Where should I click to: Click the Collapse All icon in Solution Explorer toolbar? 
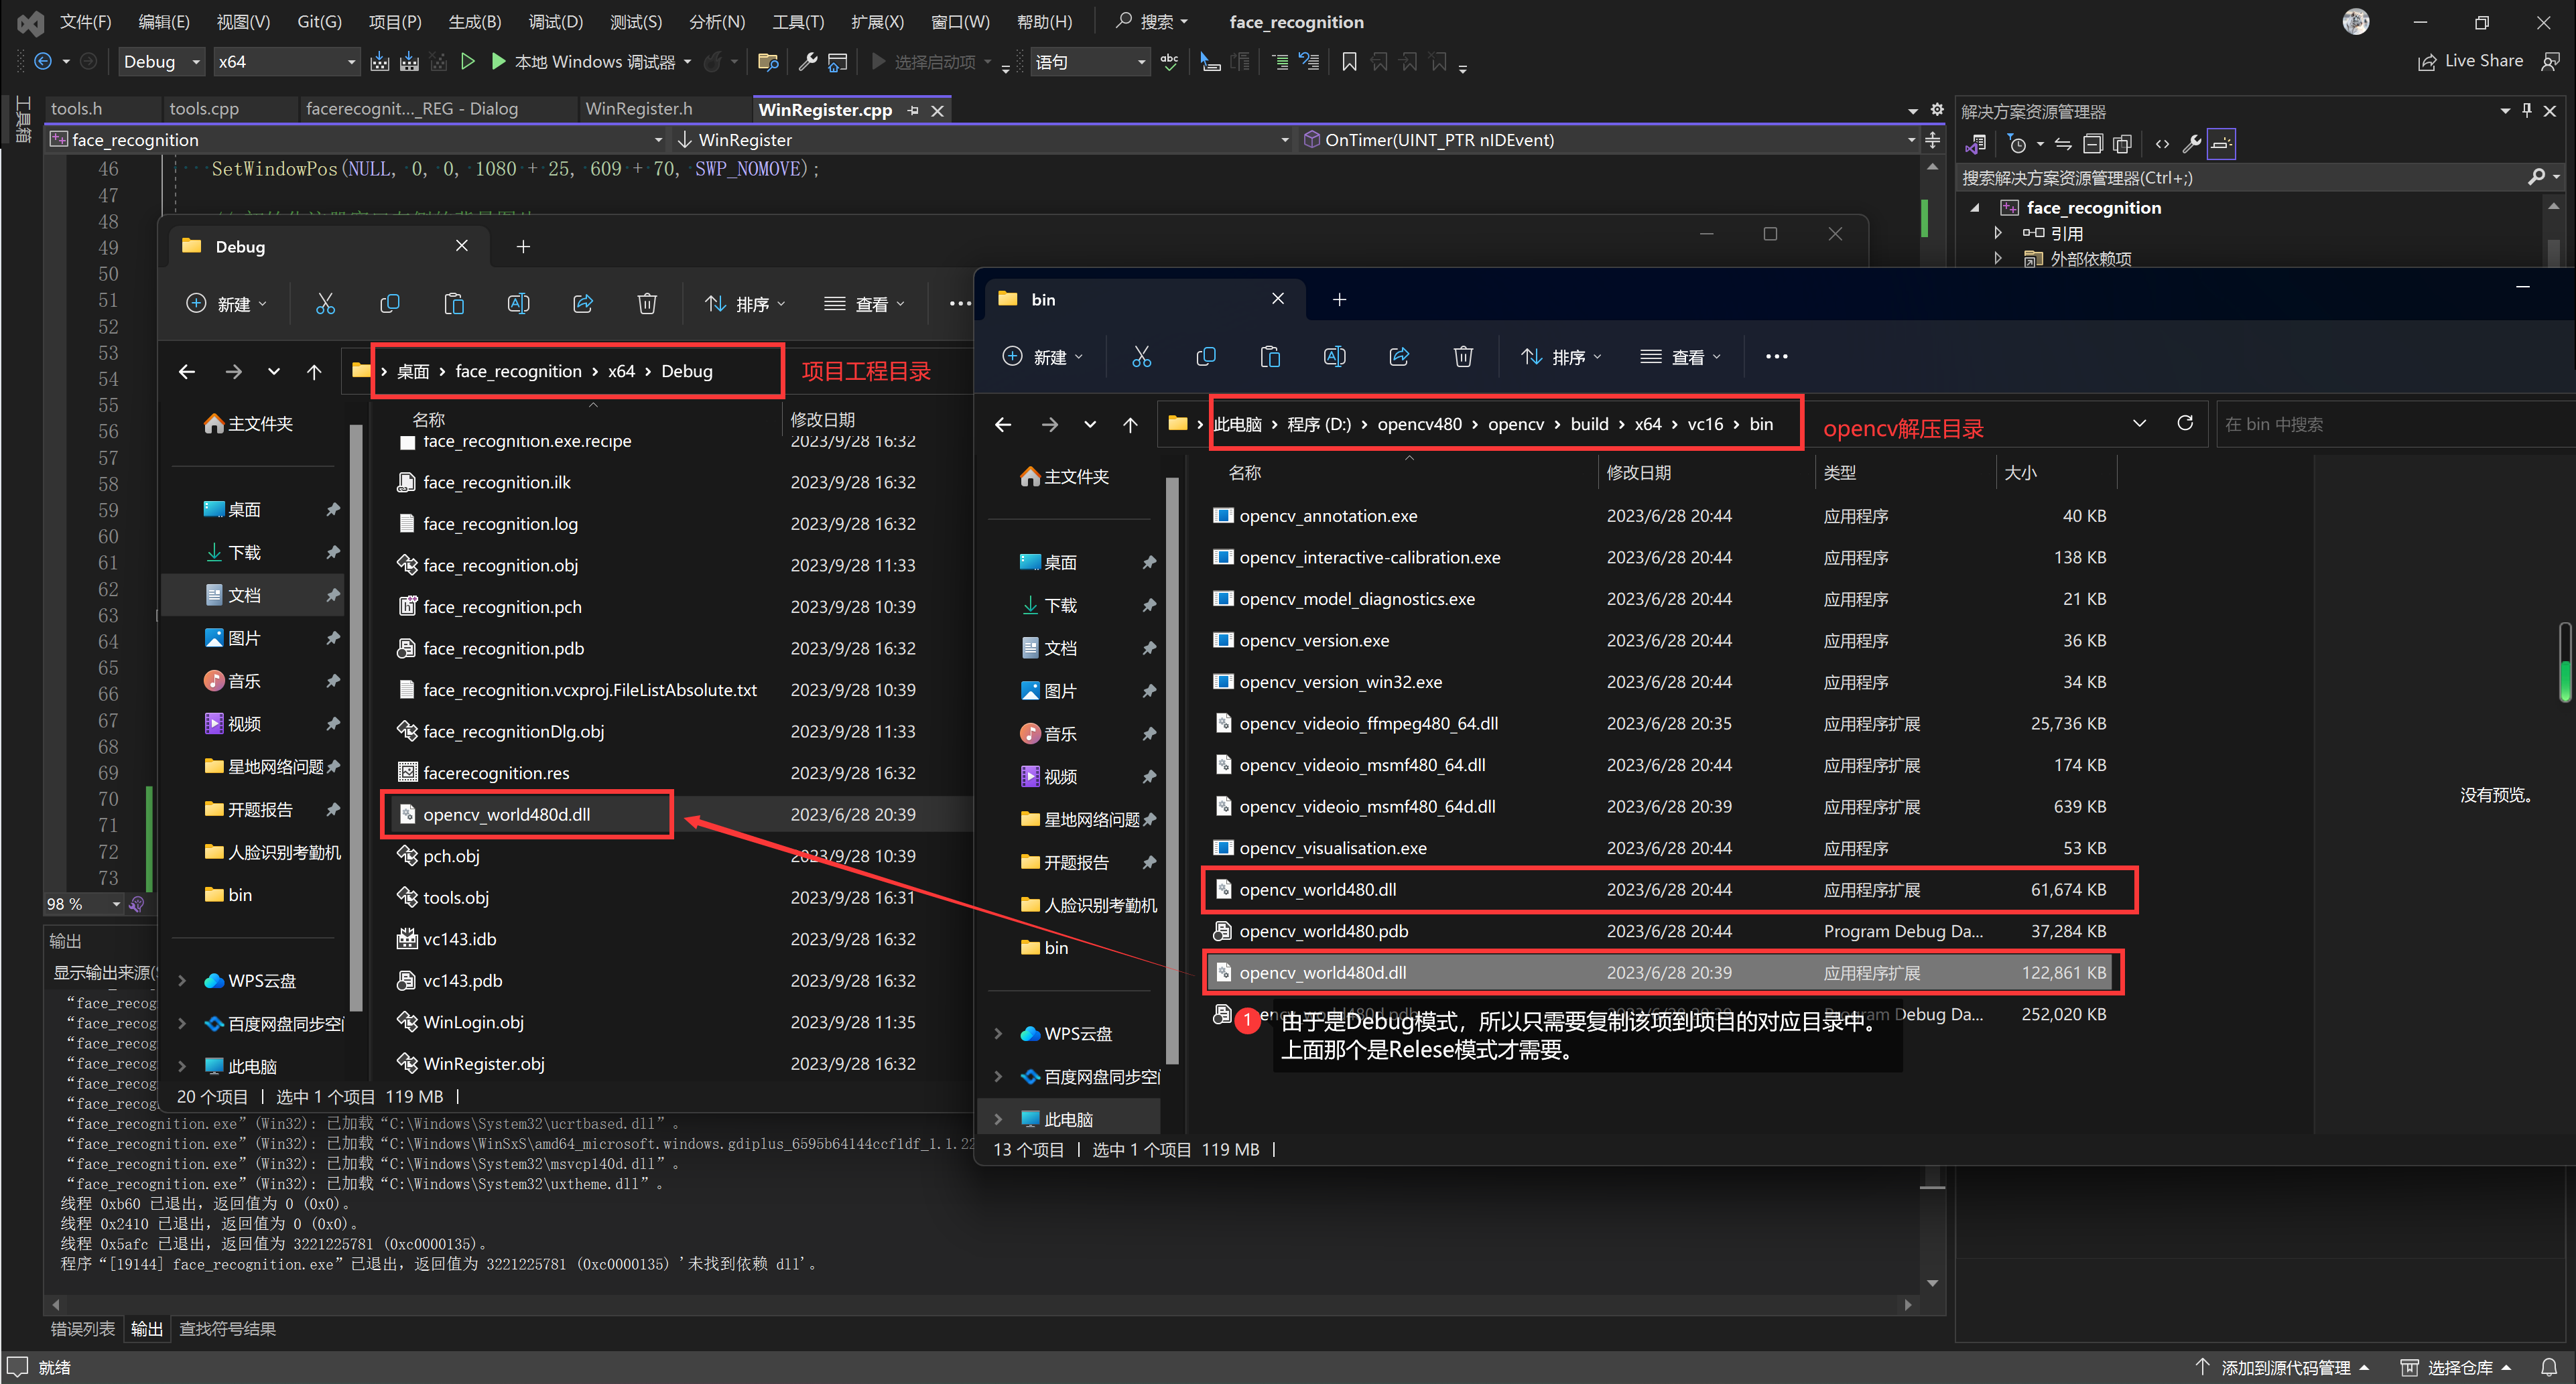2093,144
